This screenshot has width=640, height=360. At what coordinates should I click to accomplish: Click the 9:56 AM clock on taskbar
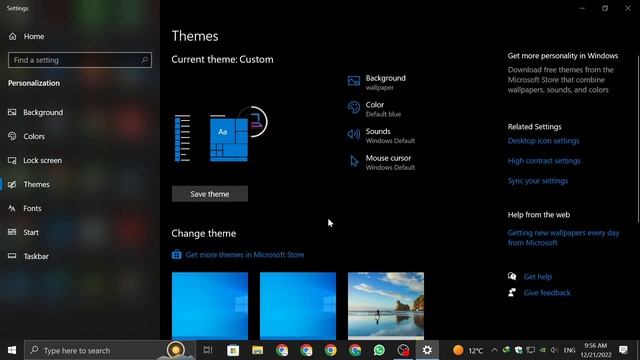pyautogui.click(x=596, y=350)
